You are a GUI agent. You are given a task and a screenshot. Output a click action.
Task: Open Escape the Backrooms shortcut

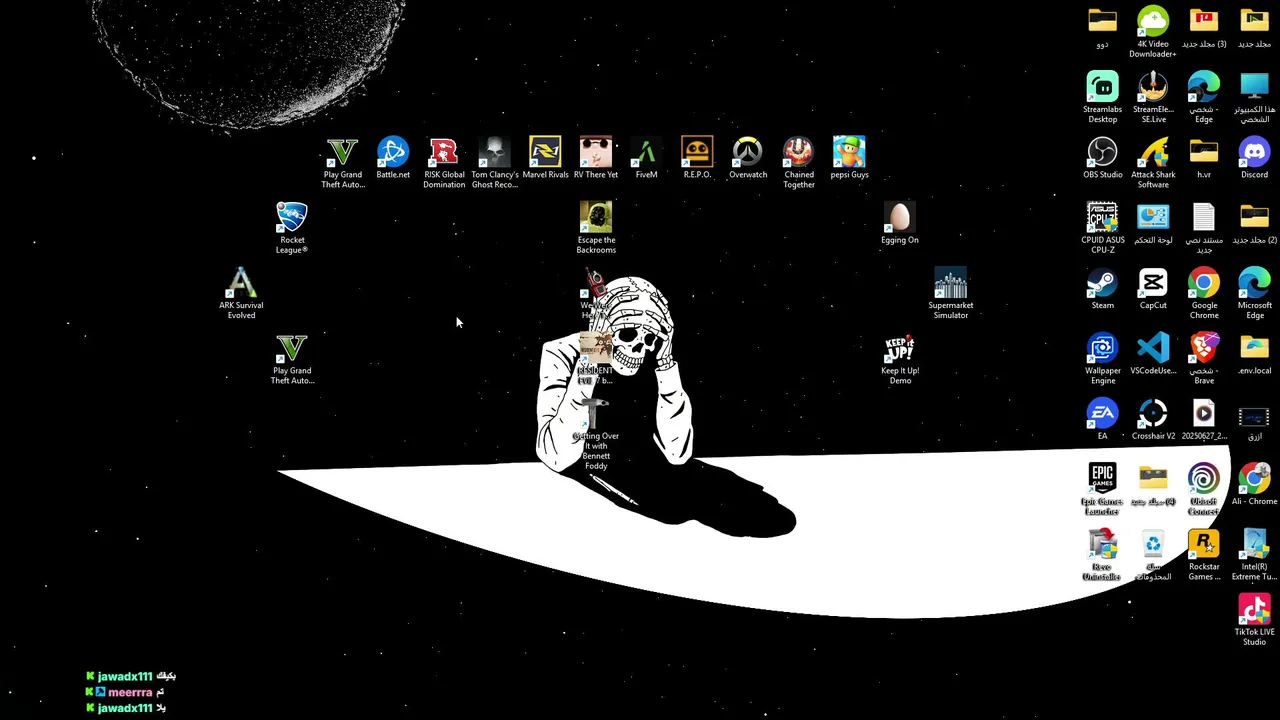click(x=596, y=228)
